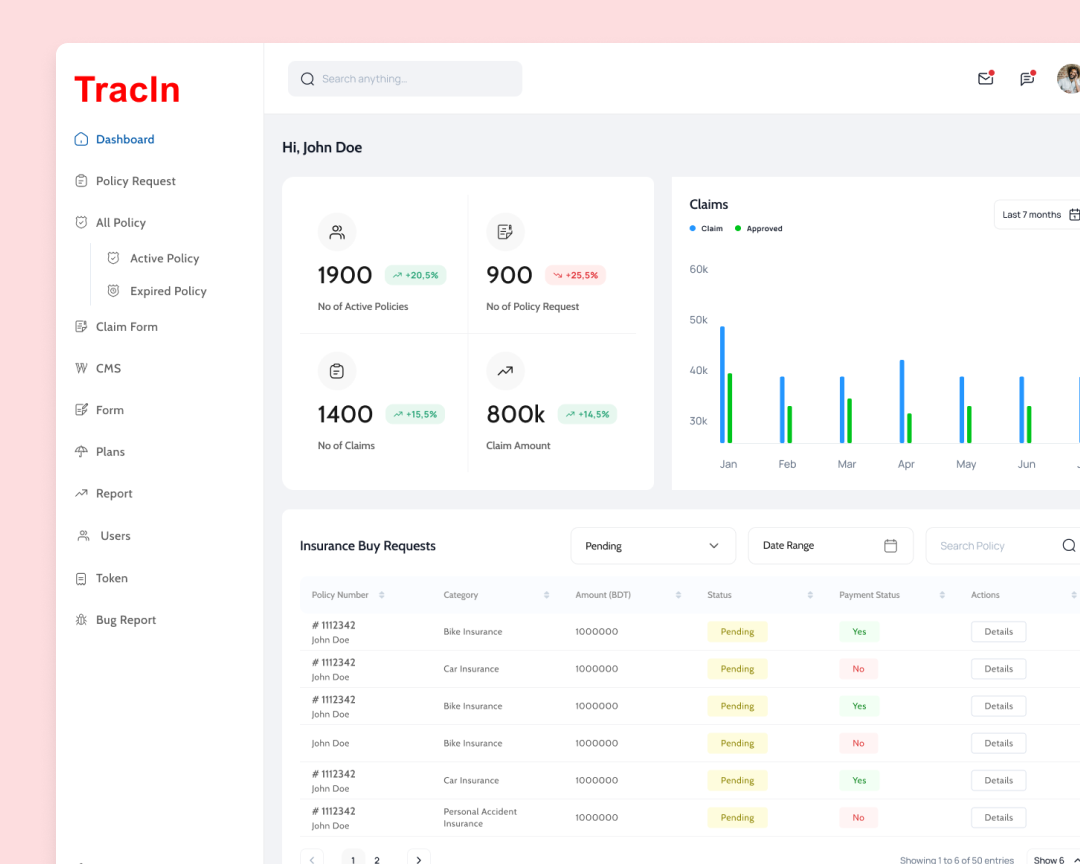The width and height of the screenshot is (1080, 864).
Task: Sort by Category column
Action: (x=546, y=595)
